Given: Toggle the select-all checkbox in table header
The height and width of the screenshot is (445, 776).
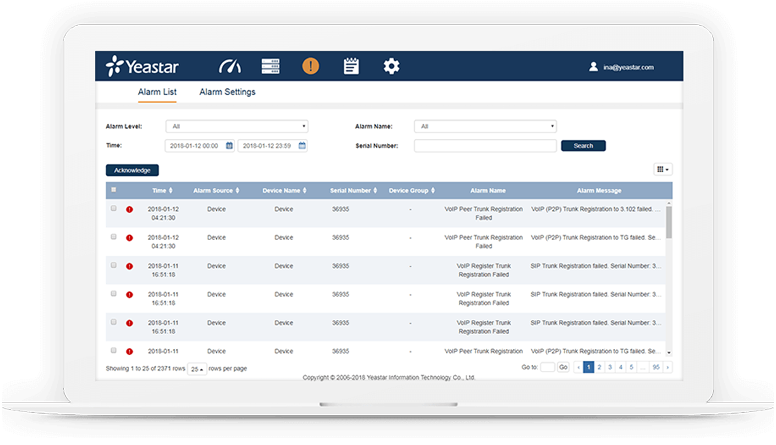Looking at the screenshot, I should pyautogui.click(x=113, y=190).
